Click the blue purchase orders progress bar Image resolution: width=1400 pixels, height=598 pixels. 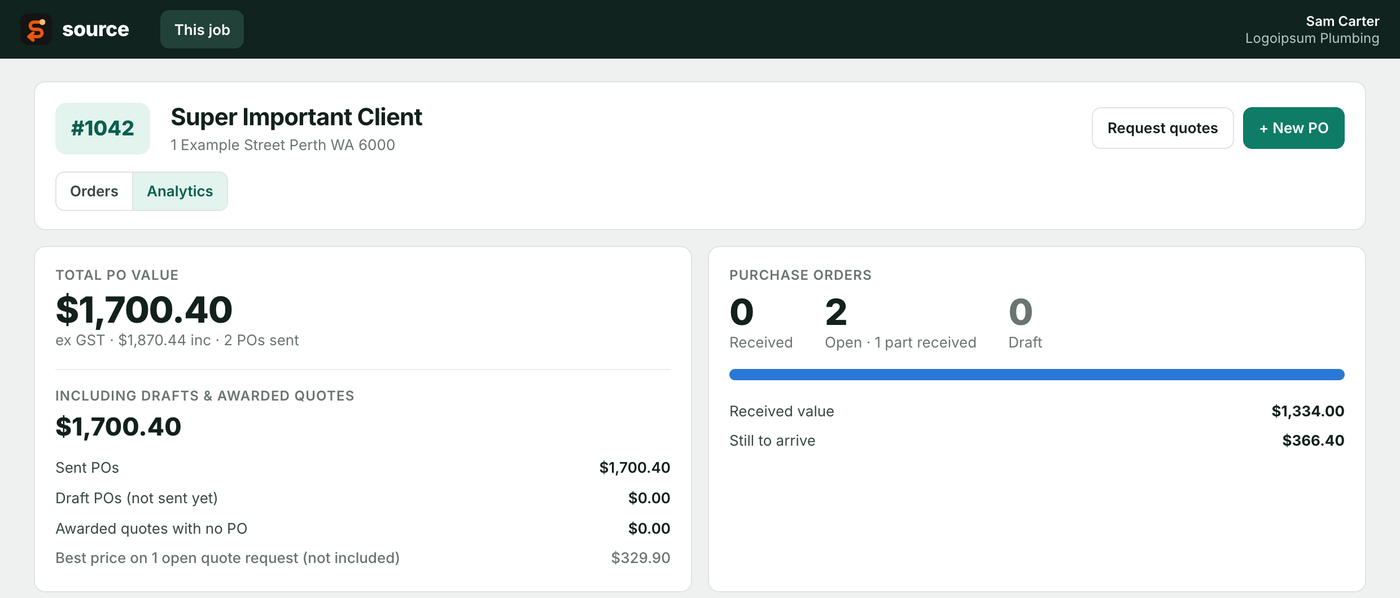(x=1037, y=375)
